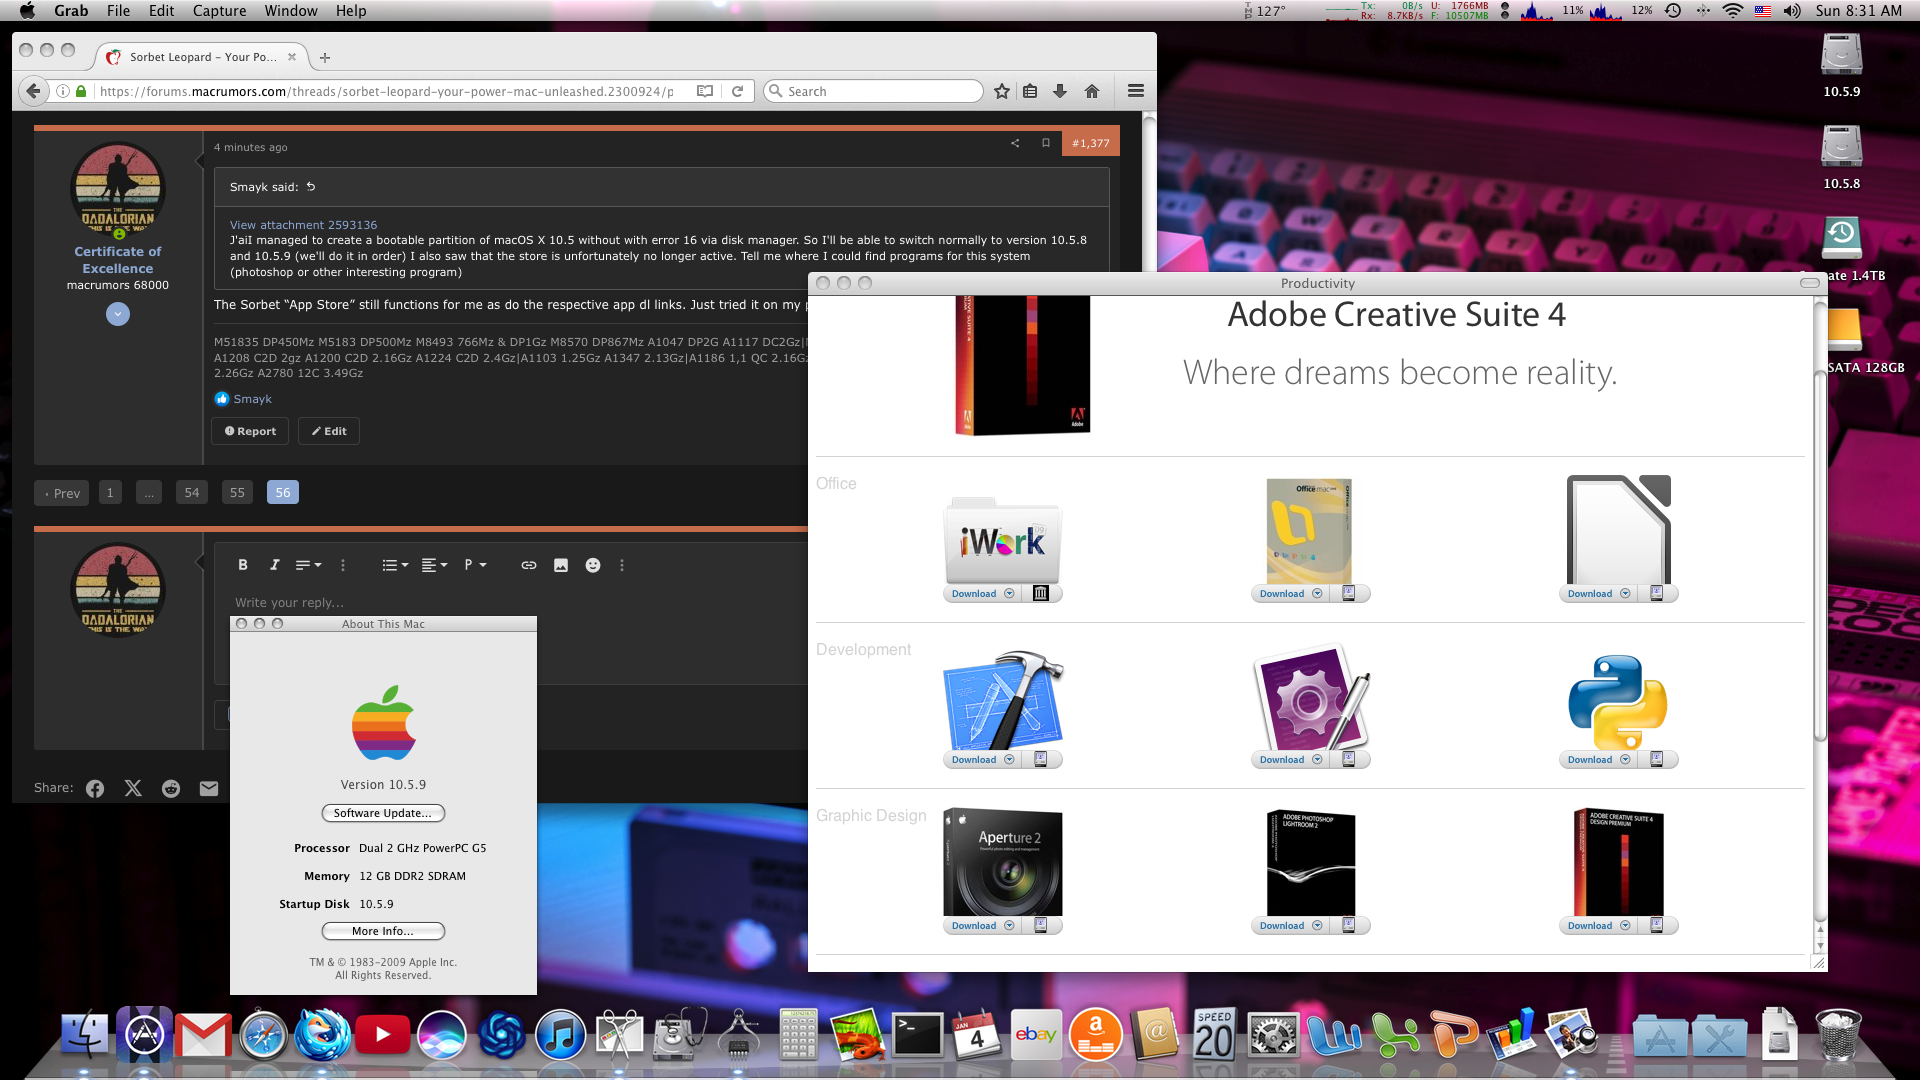Share thread on Reddit

coord(171,788)
